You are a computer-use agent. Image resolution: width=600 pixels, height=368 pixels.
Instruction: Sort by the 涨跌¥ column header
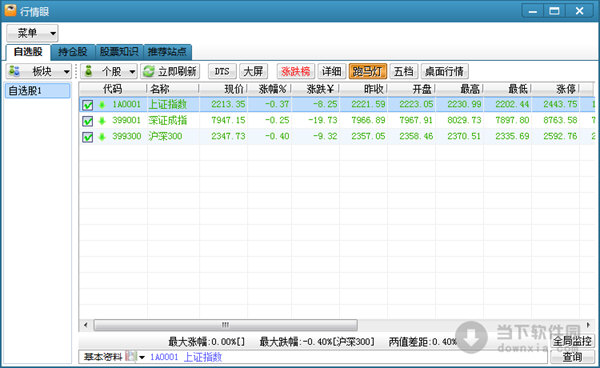click(316, 89)
